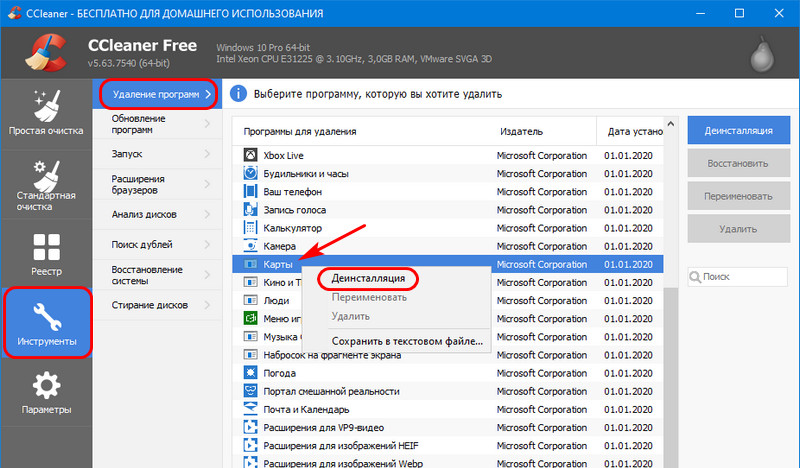Image resolution: width=800 pixels, height=468 pixels.
Task: Choose Удалить in the context menu
Action: tap(351, 316)
